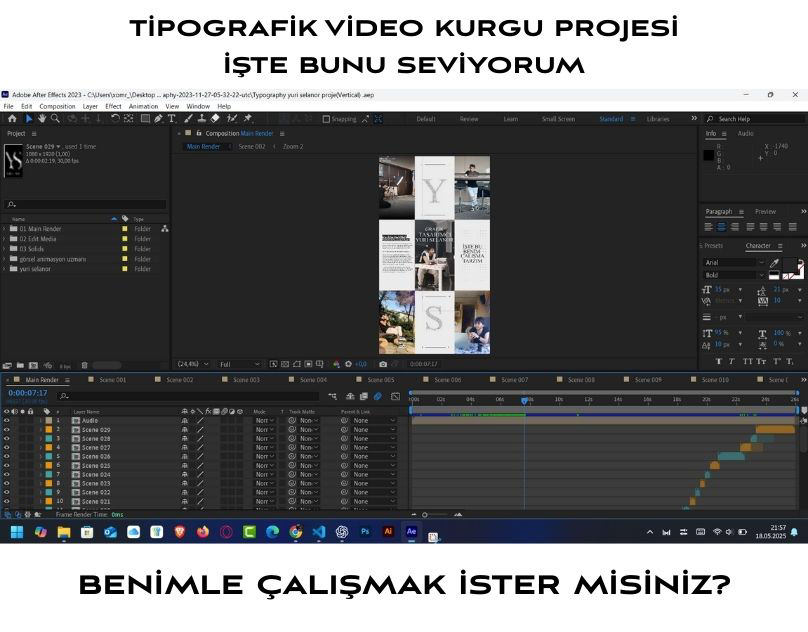
Task: Select the Rotation tool
Action: [115, 119]
